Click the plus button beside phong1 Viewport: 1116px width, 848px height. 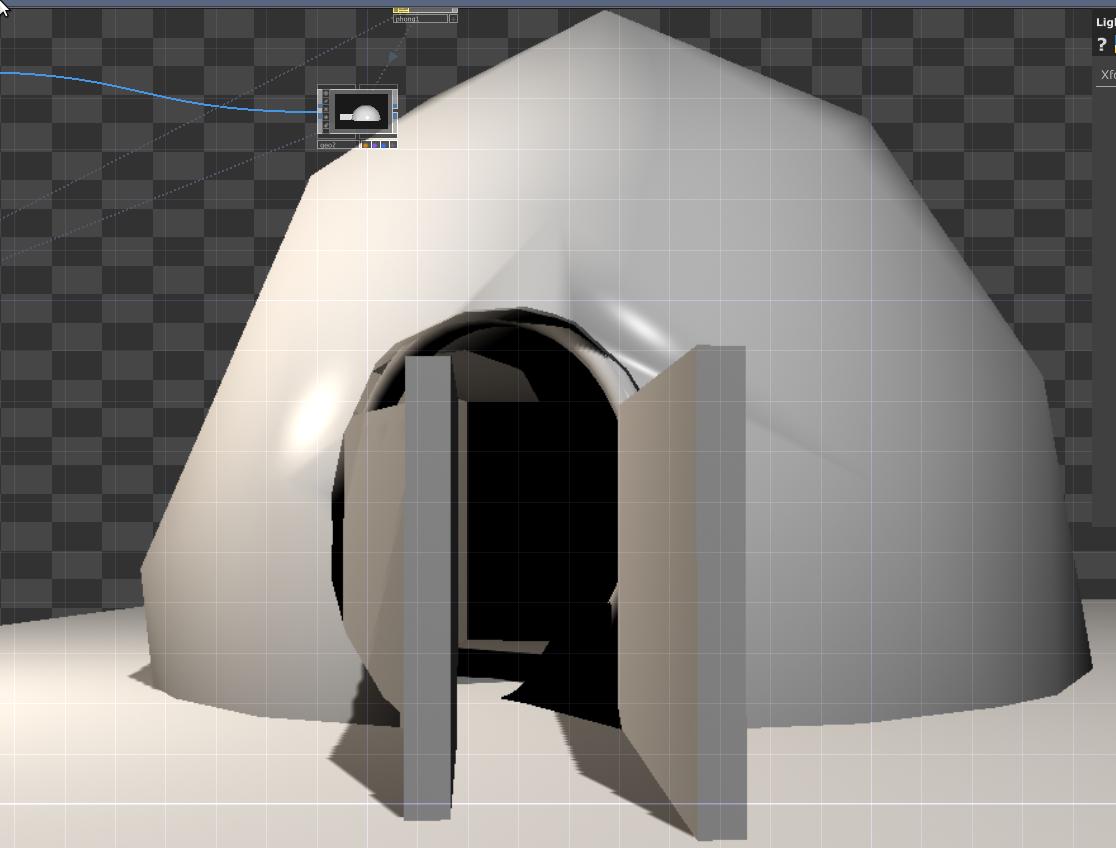453,19
